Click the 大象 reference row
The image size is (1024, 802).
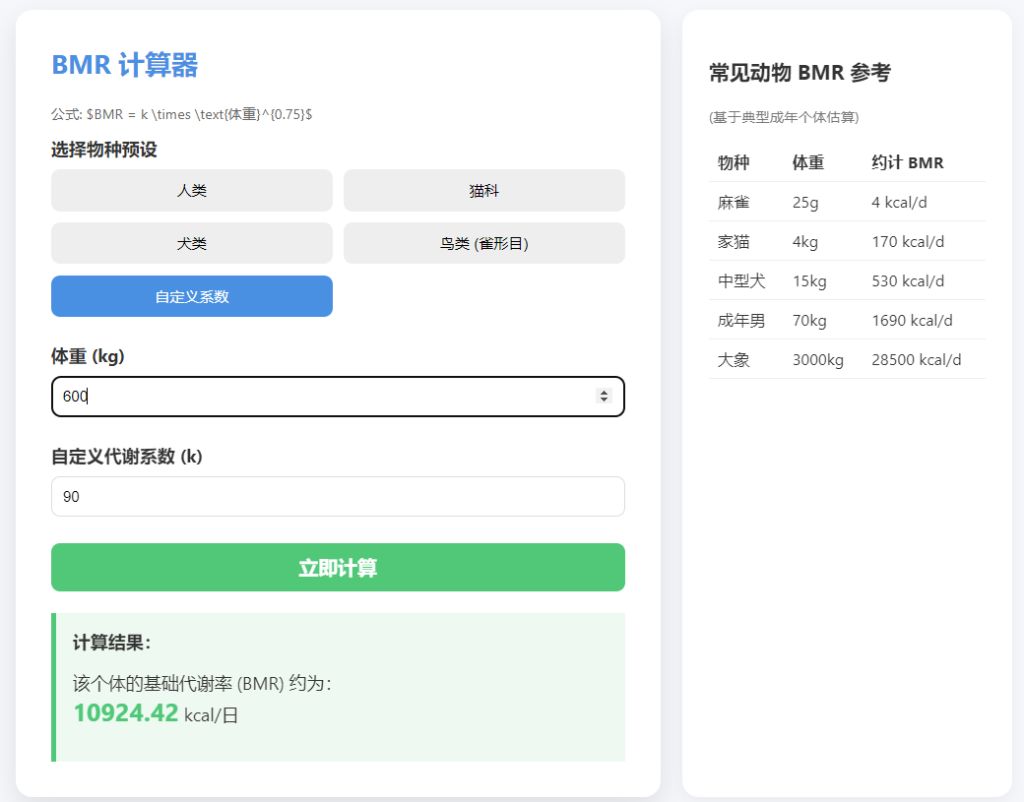point(846,360)
